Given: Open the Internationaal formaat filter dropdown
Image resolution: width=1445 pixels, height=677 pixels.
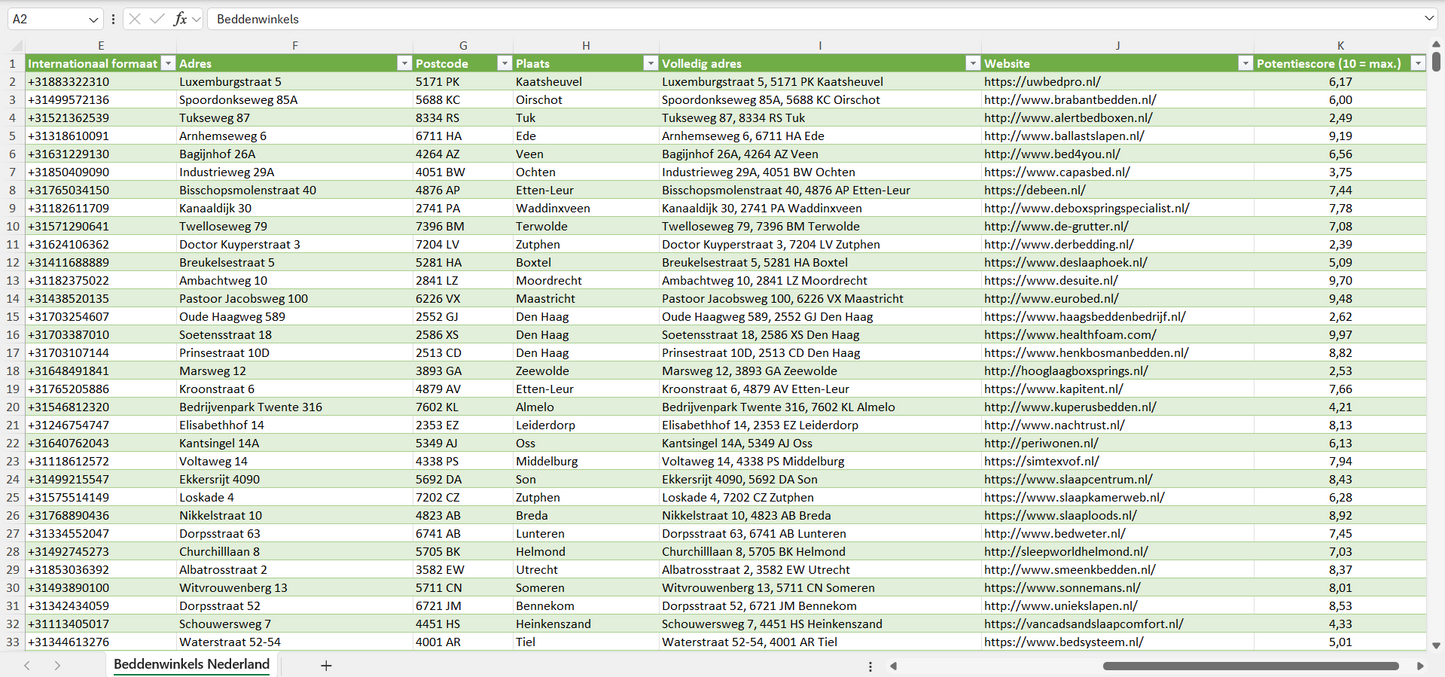Looking at the screenshot, I should [167, 63].
